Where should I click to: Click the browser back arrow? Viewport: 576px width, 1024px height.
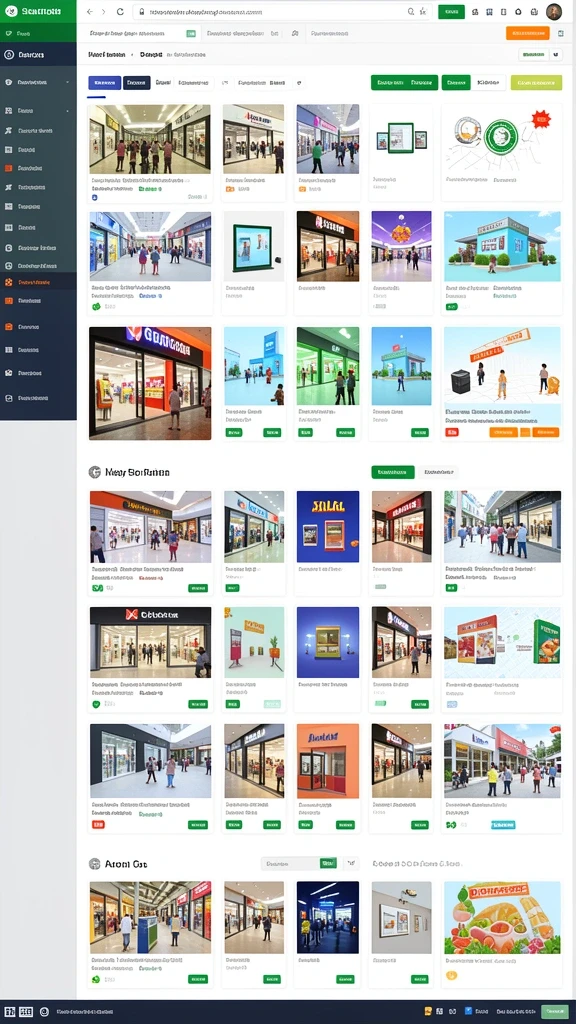coord(89,12)
